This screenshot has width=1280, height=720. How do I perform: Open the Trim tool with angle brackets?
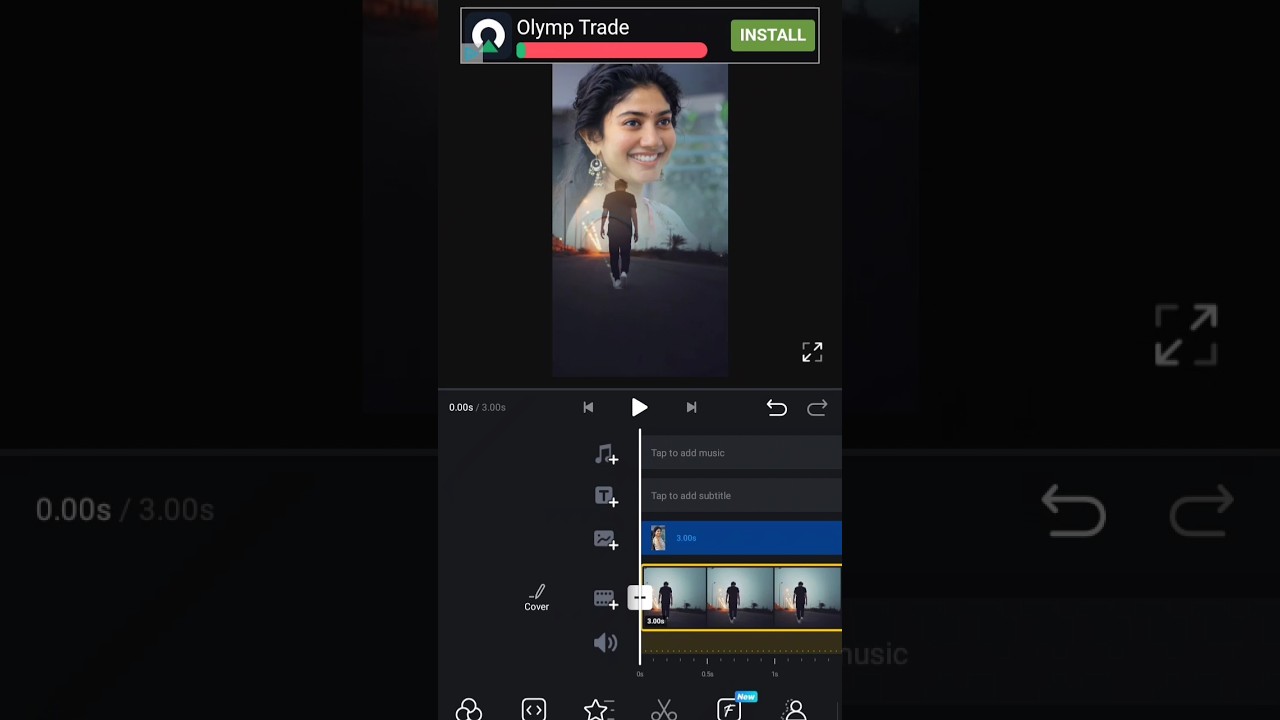click(534, 709)
